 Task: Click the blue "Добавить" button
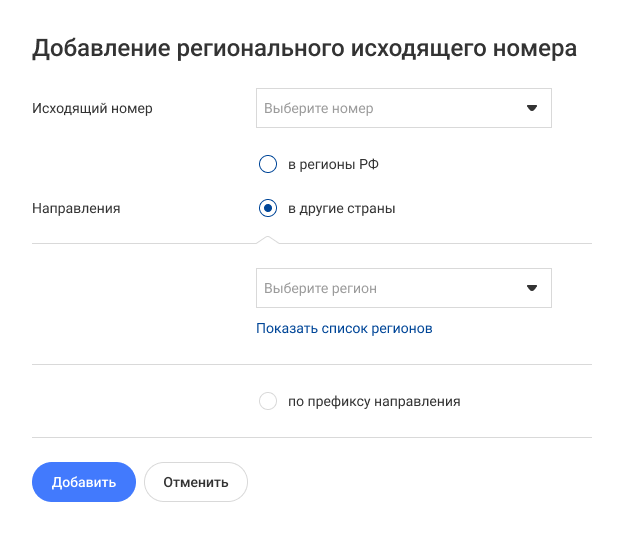(84, 482)
